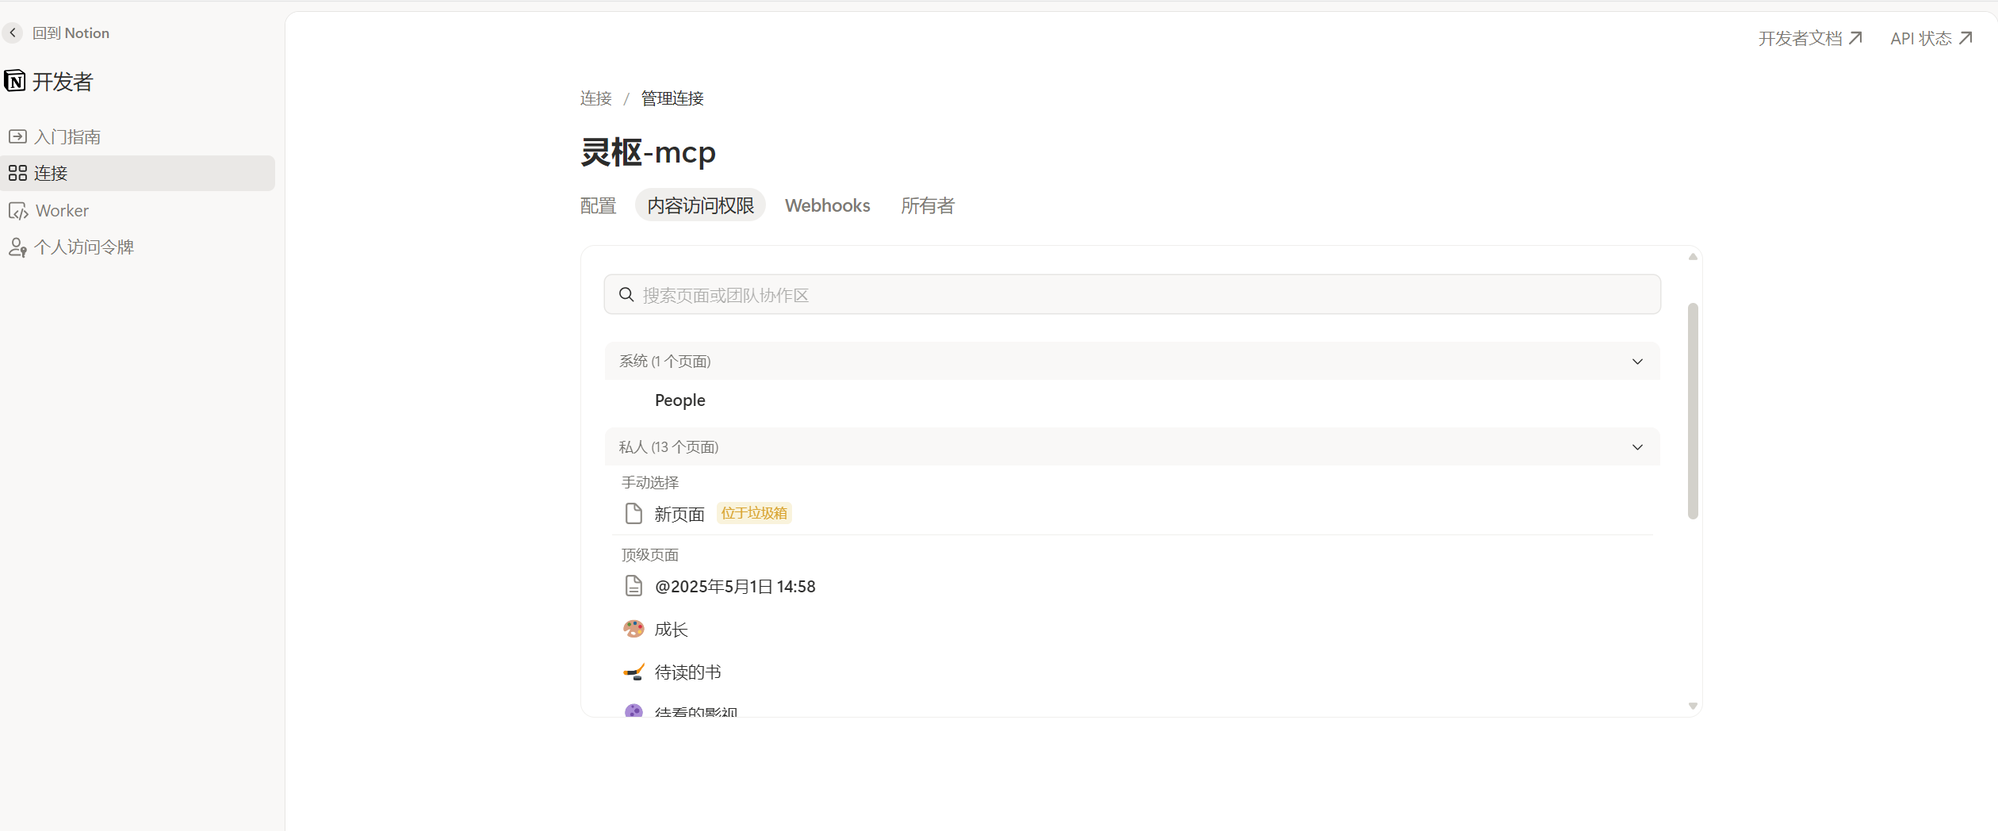Click the purple icon of 待看的影视
The height and width of the screenshot is (831, 1998).
click(633, 711)
